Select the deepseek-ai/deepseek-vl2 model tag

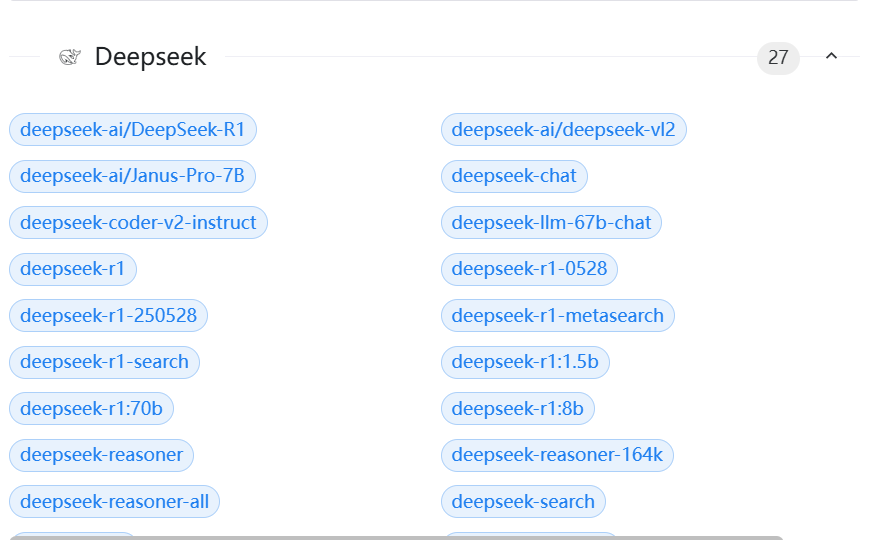tap(564, 130)
